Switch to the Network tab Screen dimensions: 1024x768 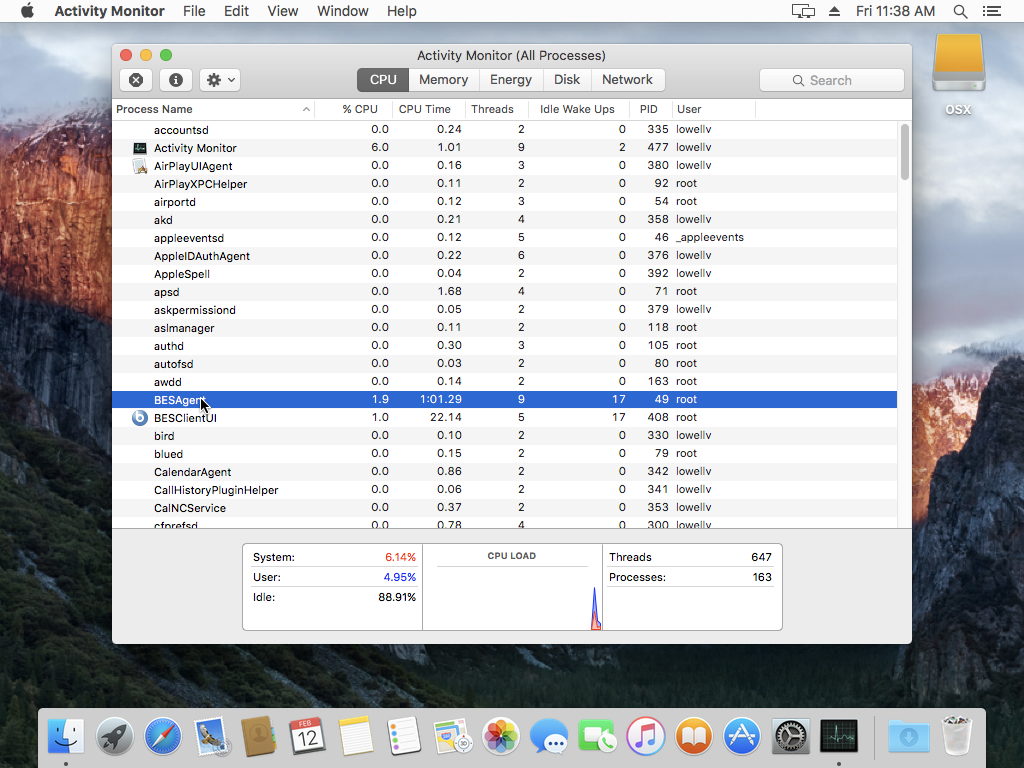(x=627, y=80)
